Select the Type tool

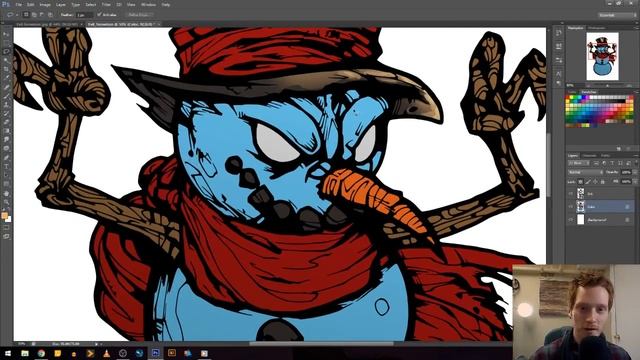pos(6,166)
